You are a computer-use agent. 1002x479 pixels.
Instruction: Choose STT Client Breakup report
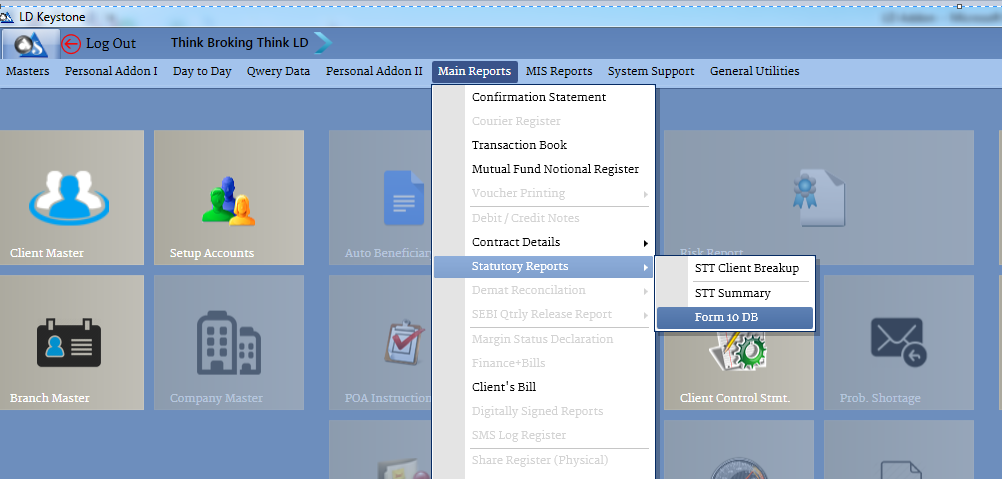[x=746, y=269]
